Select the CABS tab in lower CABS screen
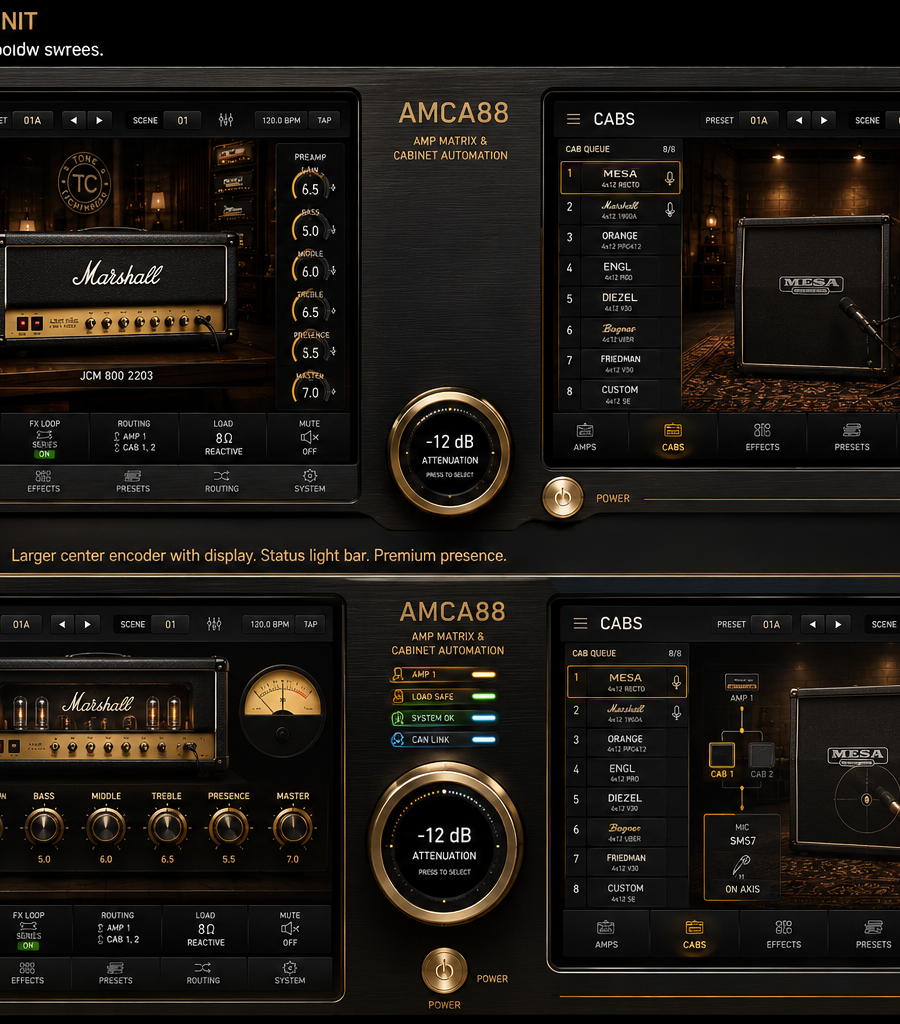The width and height of the screenshot is (900, 1024). pos(694,935)
